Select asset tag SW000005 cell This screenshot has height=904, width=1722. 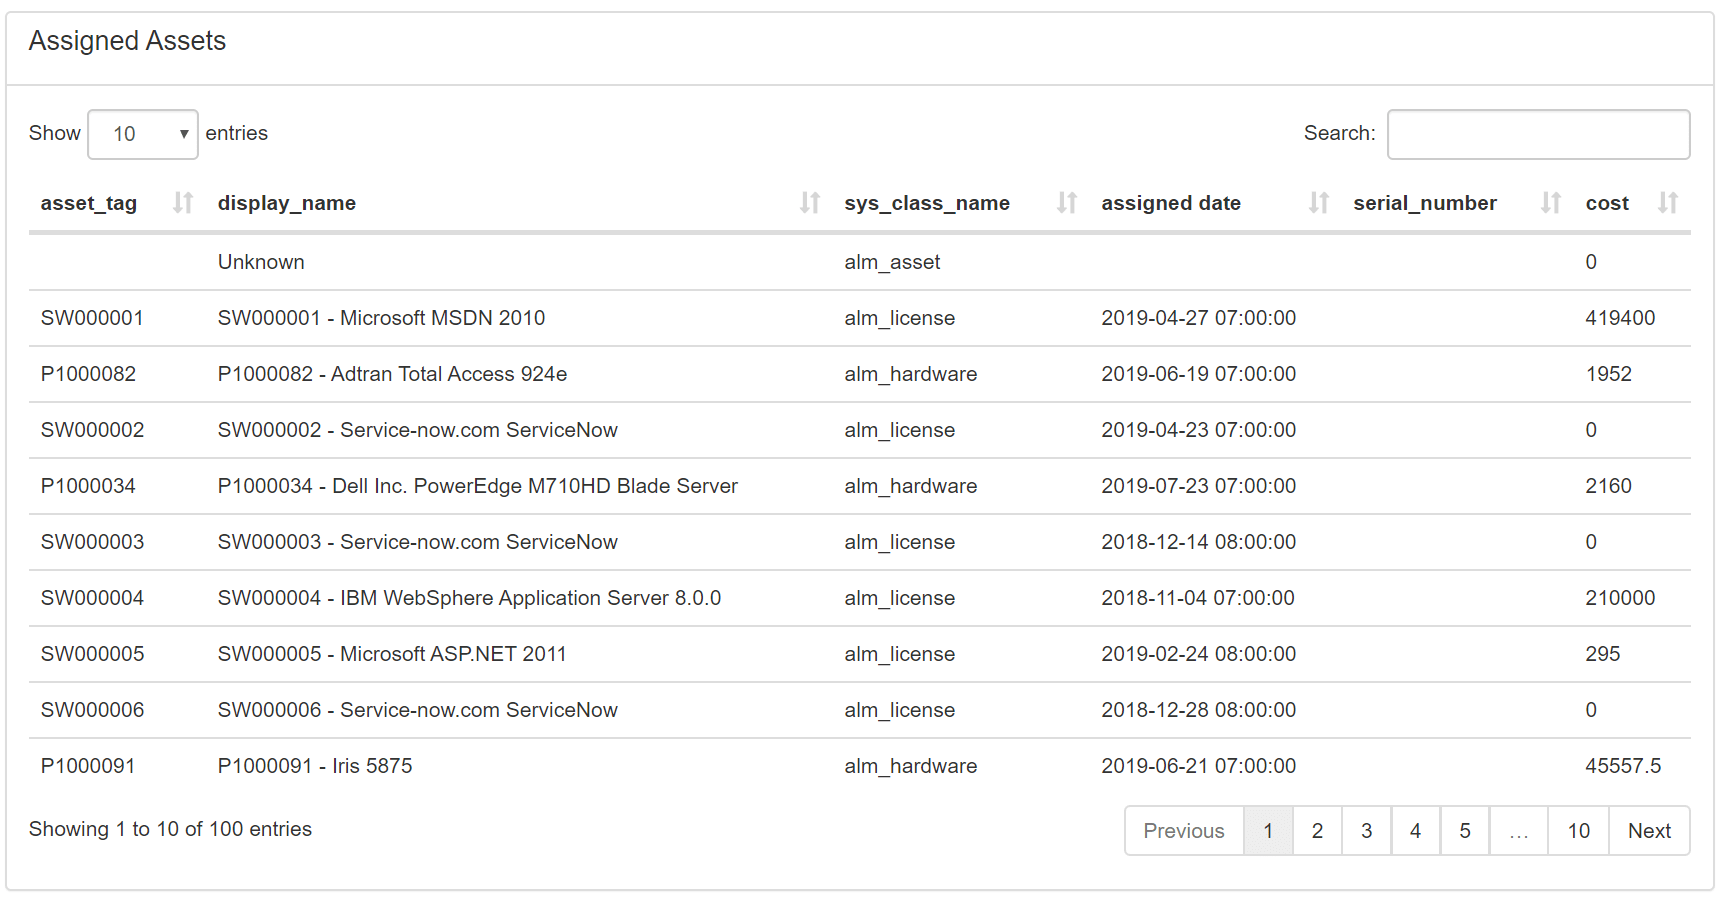[92, 654]
